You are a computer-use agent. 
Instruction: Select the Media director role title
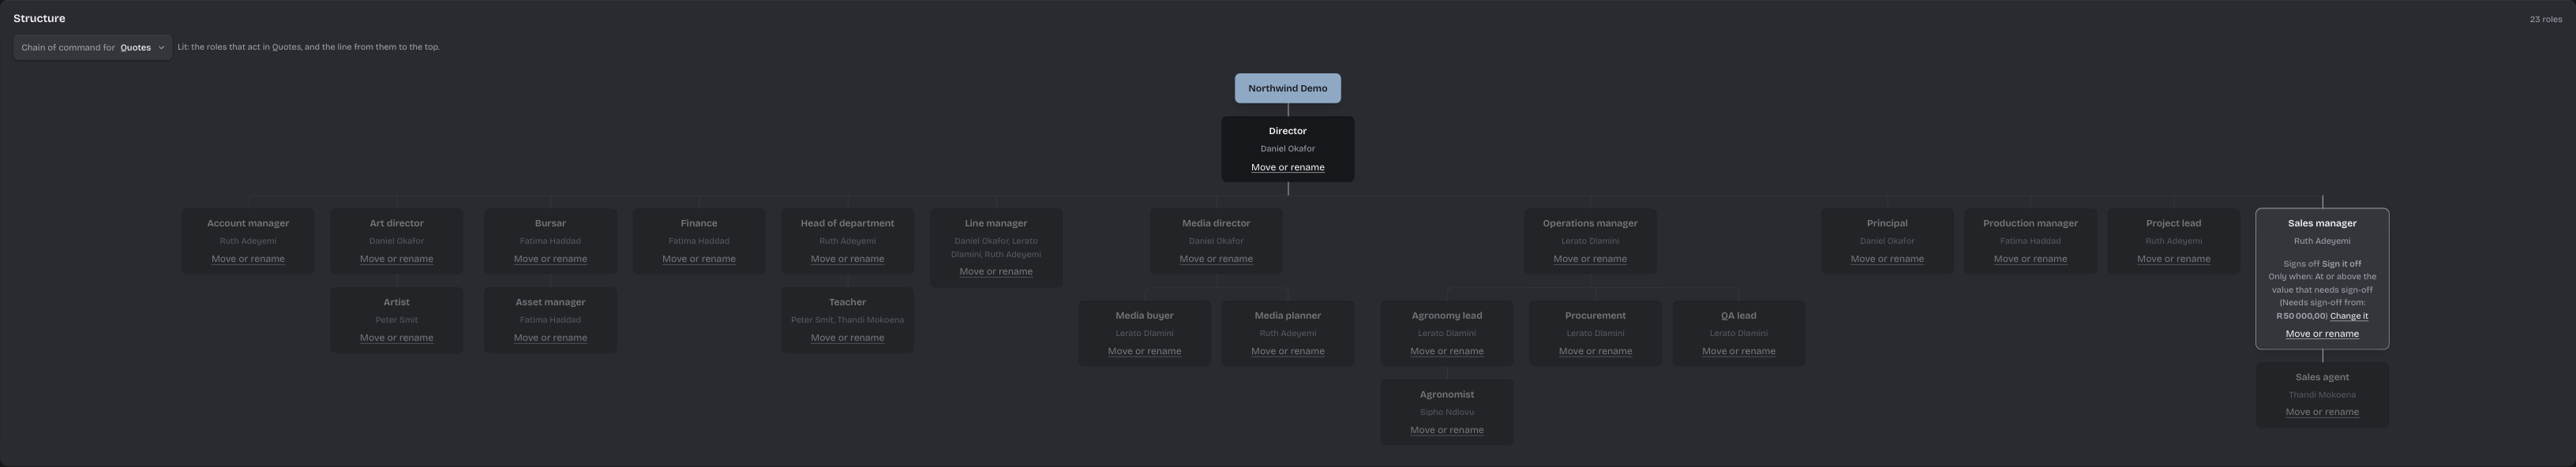point(1216,223)
